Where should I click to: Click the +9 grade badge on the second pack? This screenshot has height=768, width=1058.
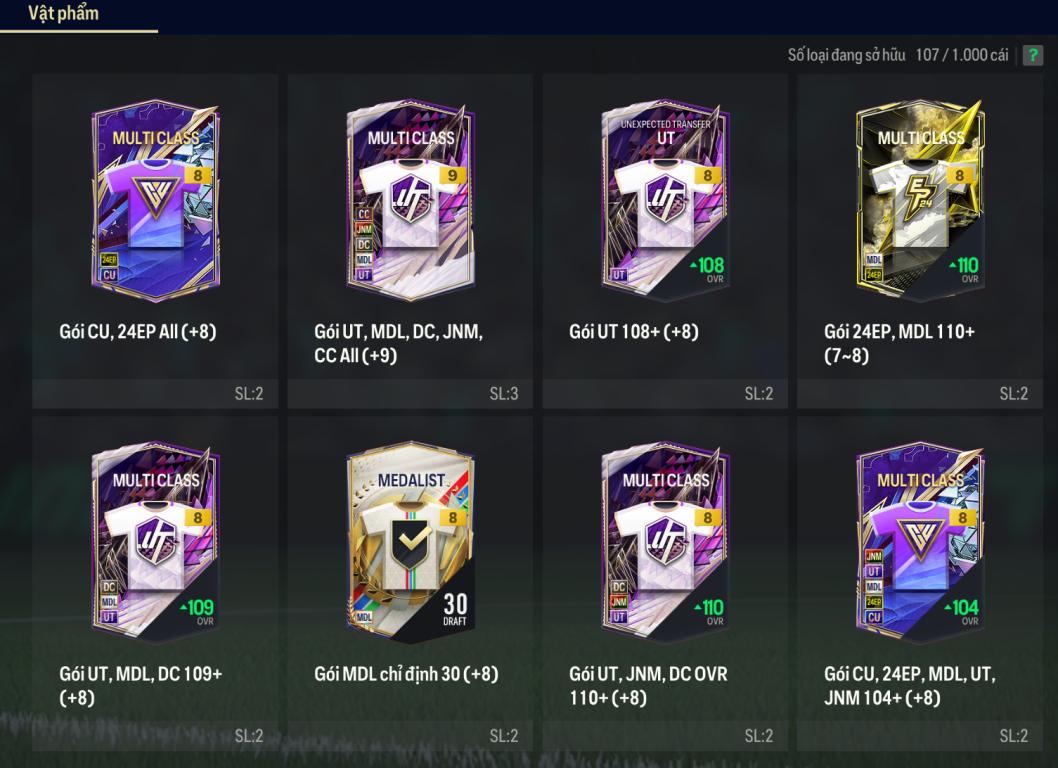click(452, 175)
